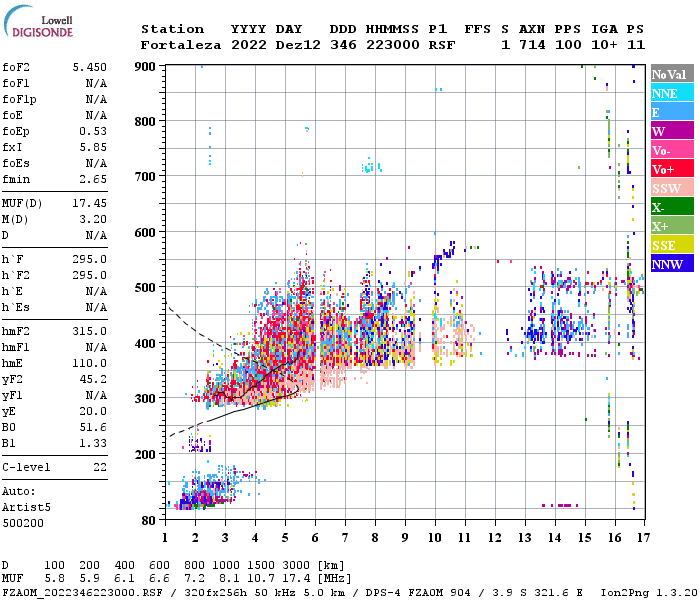
Task: Click the Ion2Png 1.3.20 version text
Action: [649, 592]
